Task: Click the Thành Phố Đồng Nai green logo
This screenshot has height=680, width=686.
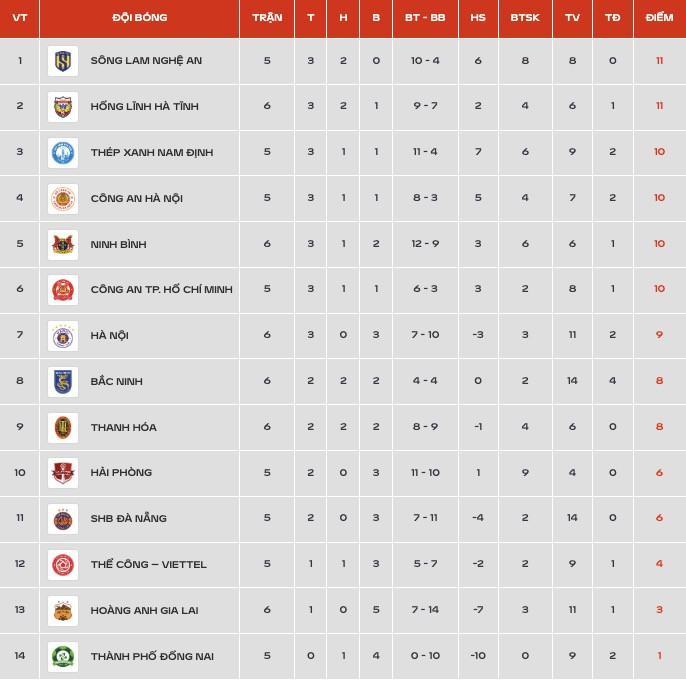Action: point(63,656)
